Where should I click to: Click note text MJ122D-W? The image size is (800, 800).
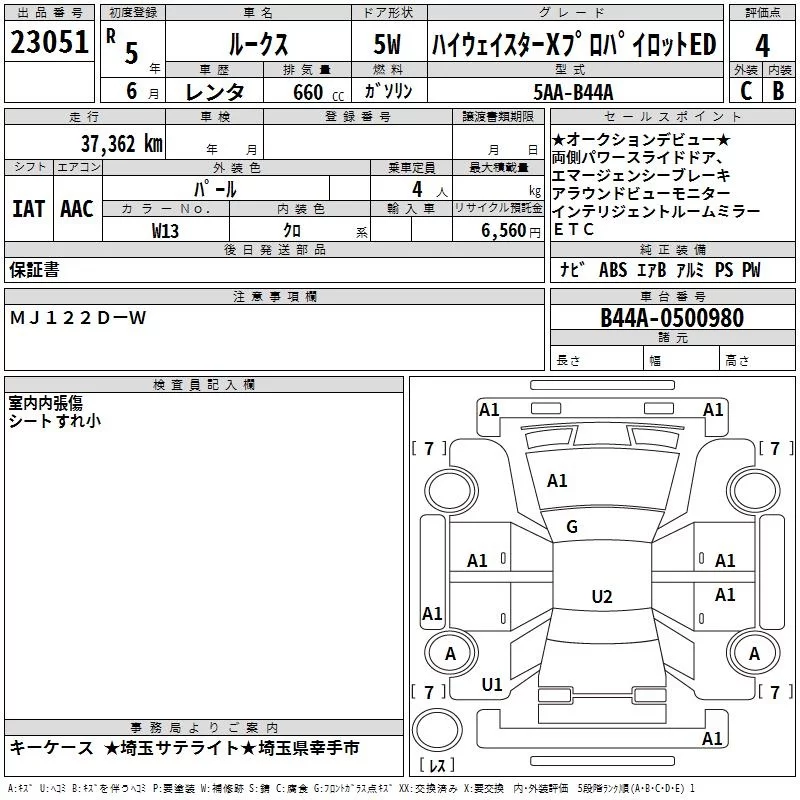click(78, 318)
